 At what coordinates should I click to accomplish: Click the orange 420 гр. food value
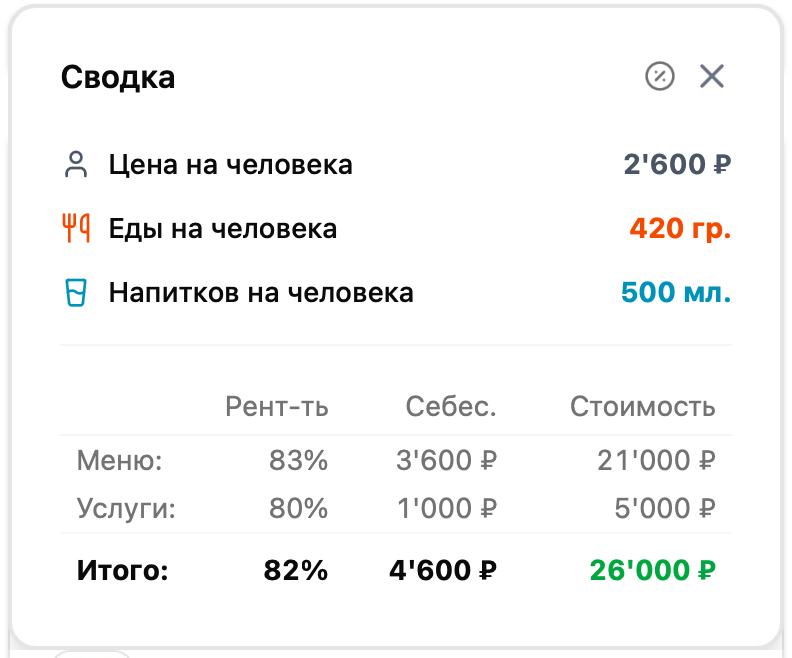[680, 229]
